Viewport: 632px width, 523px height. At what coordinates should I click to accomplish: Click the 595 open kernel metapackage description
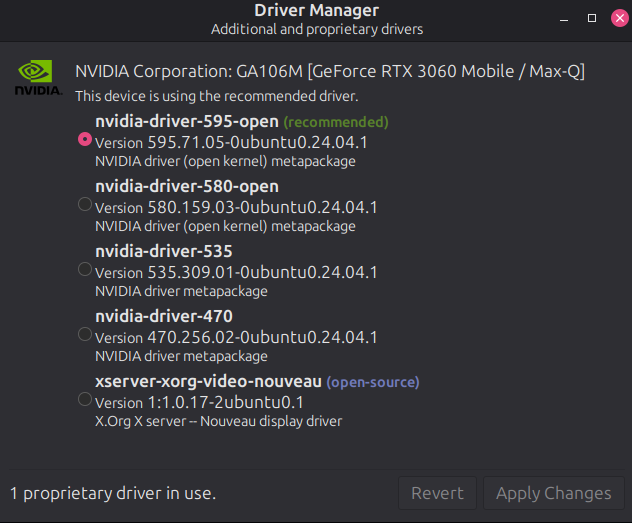[225, 162]
